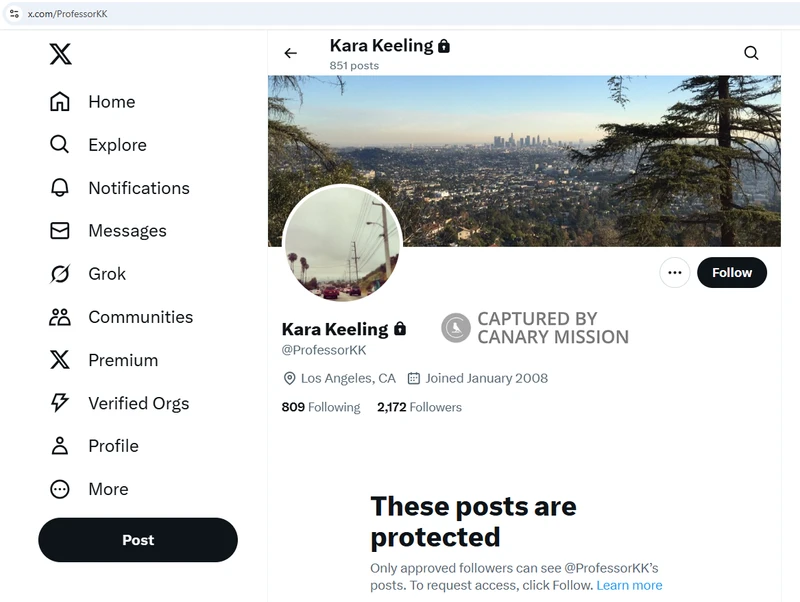The height and width of the screenshot is (602, 800).
Task: Open the Communities people icon
Action: (x=60, y=317)
